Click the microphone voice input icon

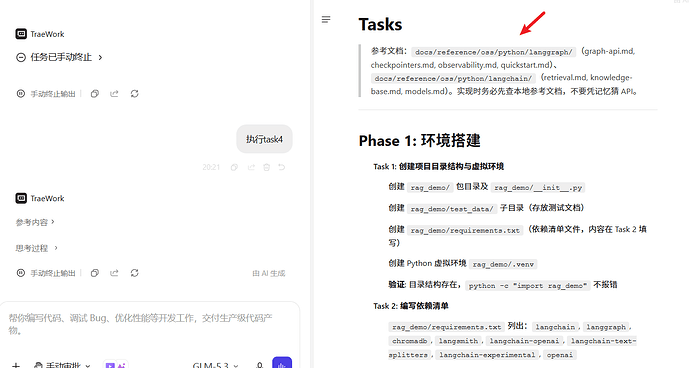(x=260, y=365)
